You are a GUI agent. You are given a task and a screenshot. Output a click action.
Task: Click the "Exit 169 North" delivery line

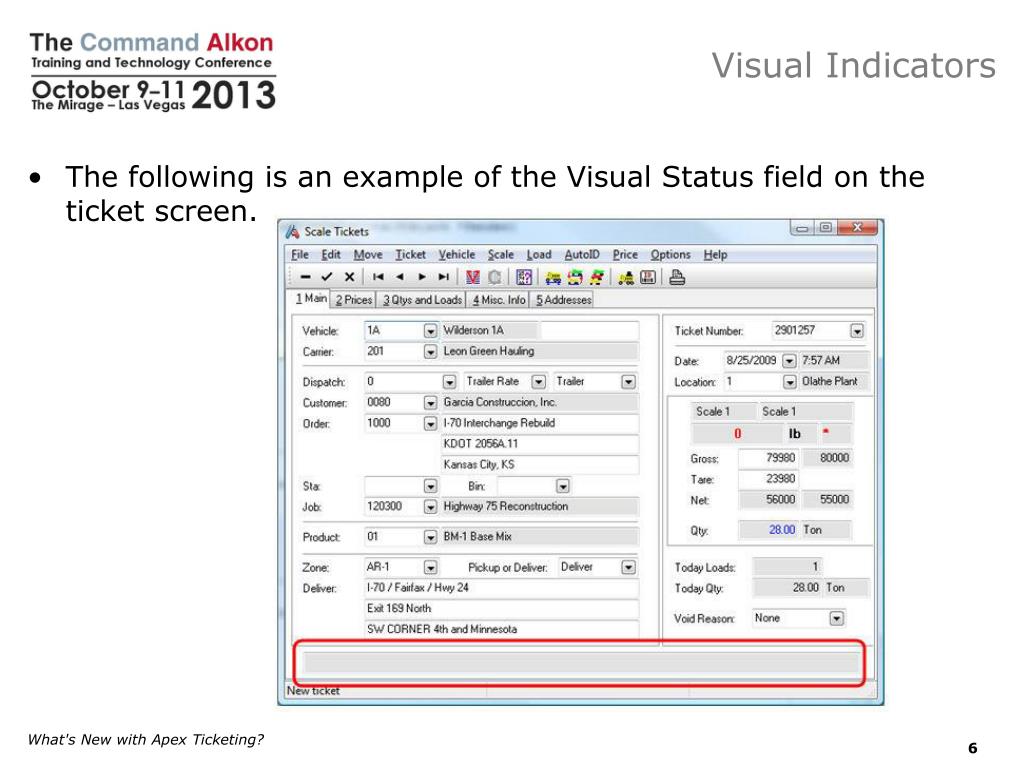(501, 609)
